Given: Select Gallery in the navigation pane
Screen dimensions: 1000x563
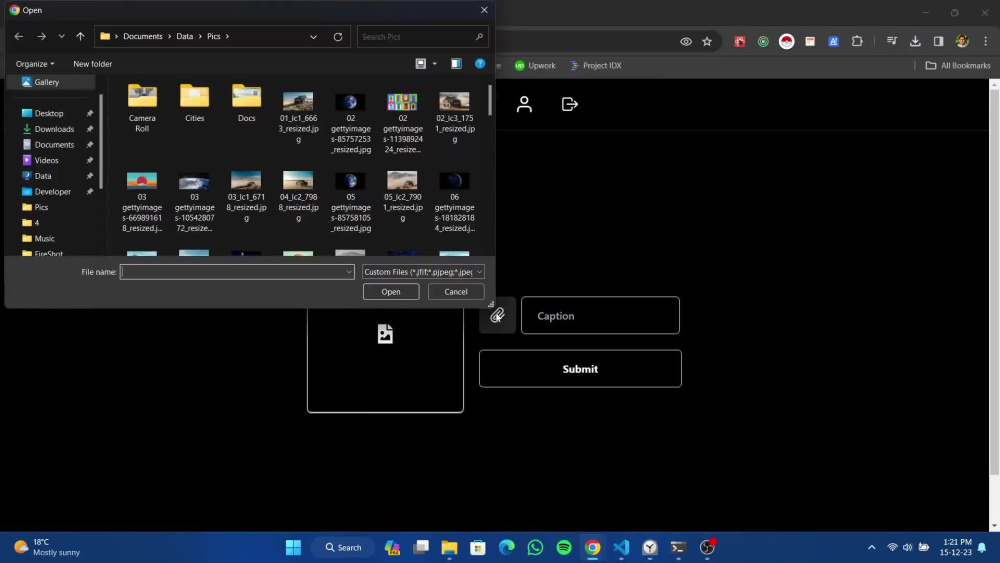Looking at the screenshot, I should (50, 82).
